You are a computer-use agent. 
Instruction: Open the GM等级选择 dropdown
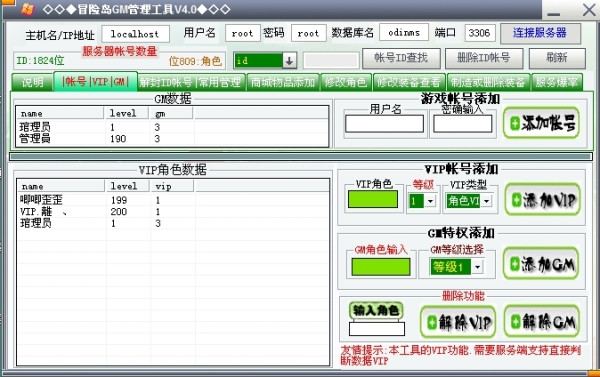tap(477, 267)
